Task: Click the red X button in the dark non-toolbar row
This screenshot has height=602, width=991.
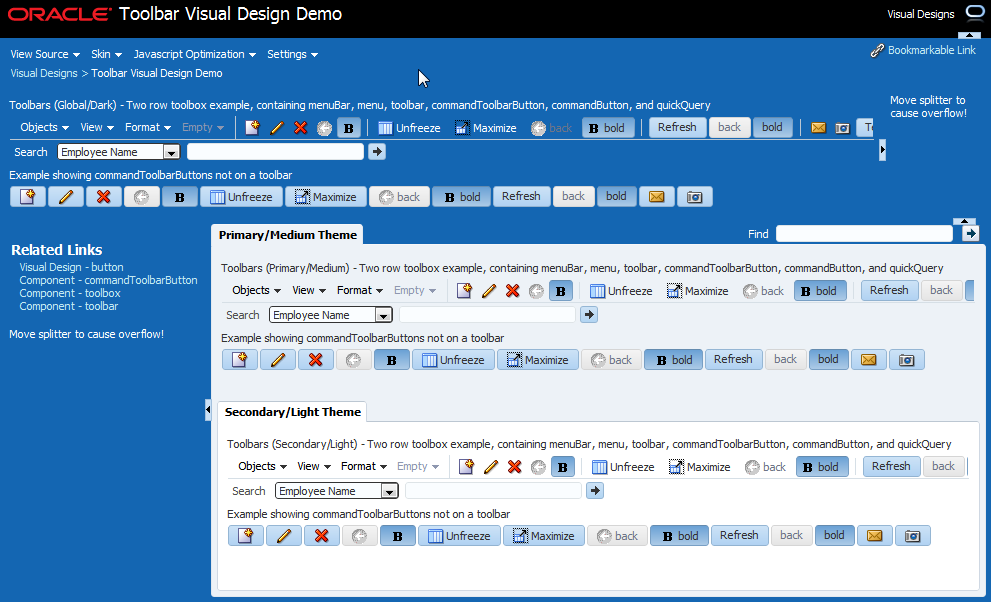Action: tap(104, 196)
